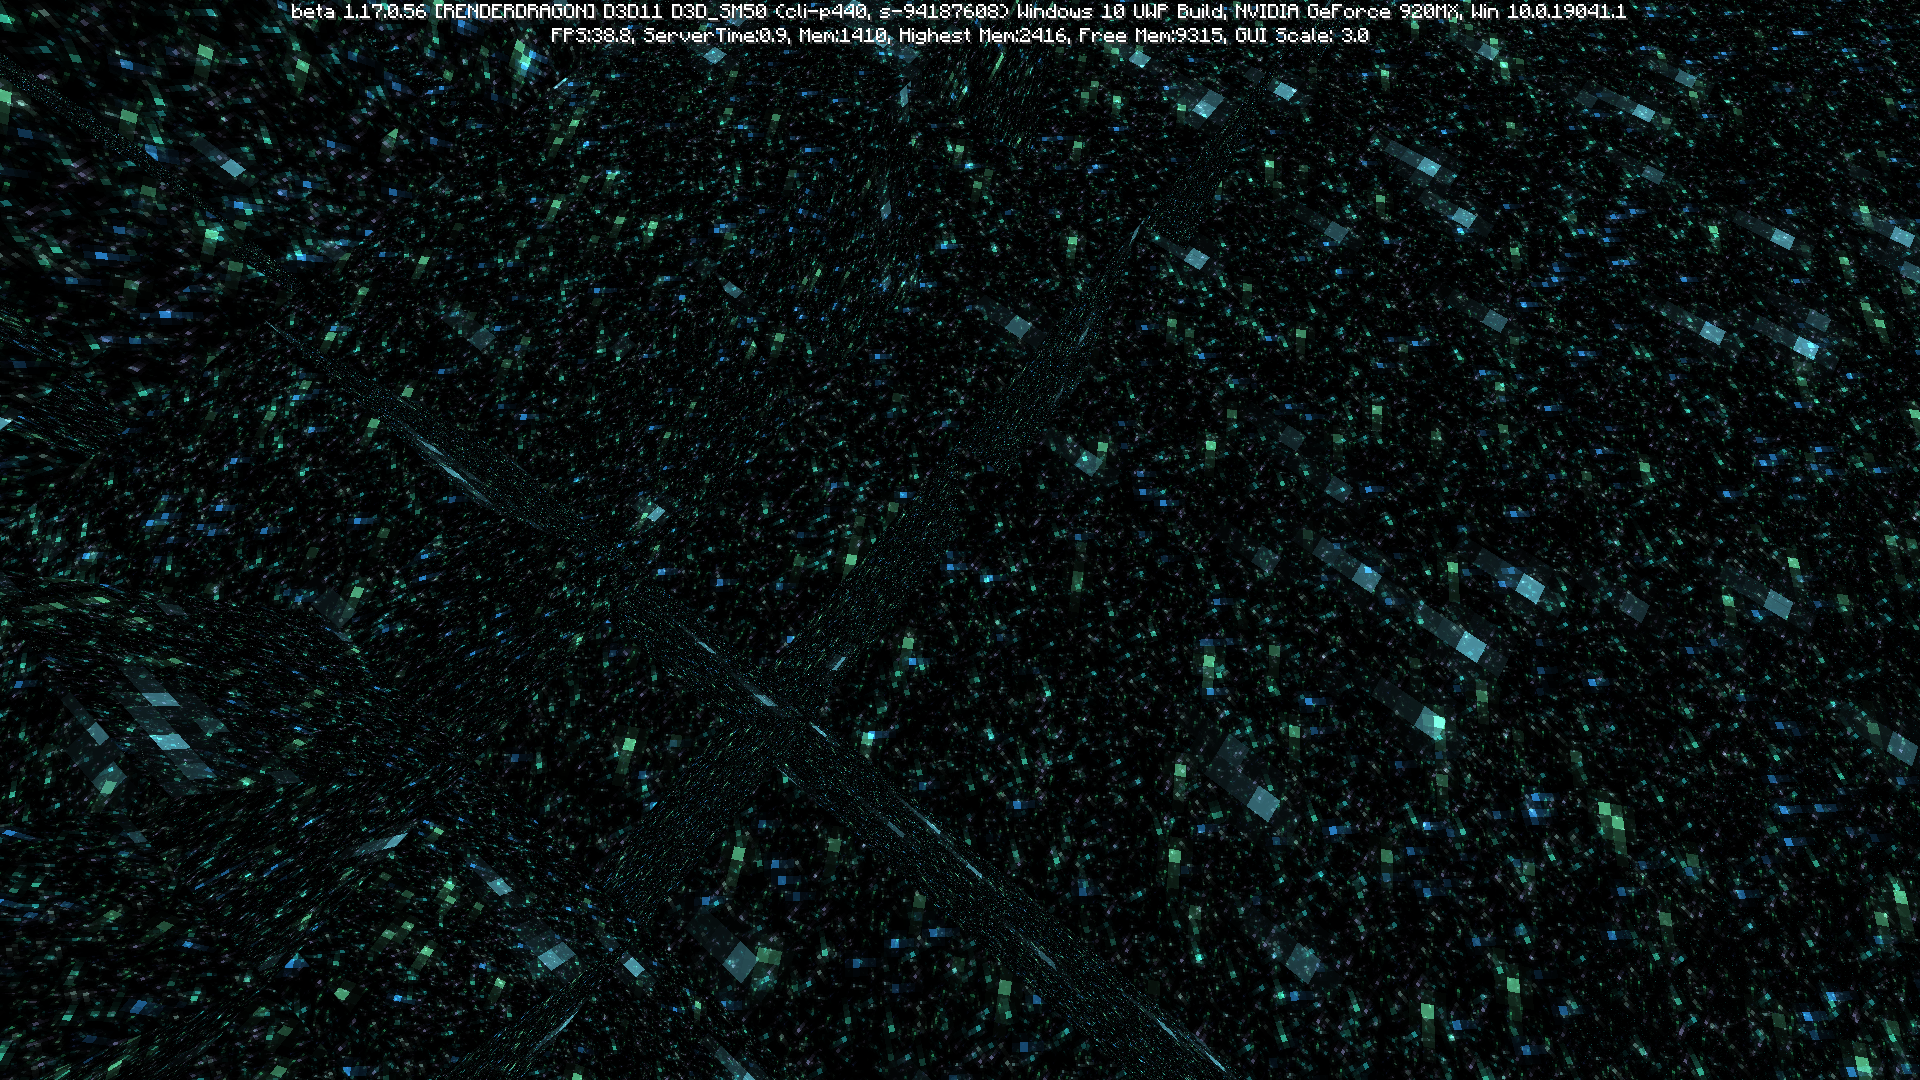Click the Mem:1410 readout
This screenshot has width=1920, height=1080.
pos(843,36)
